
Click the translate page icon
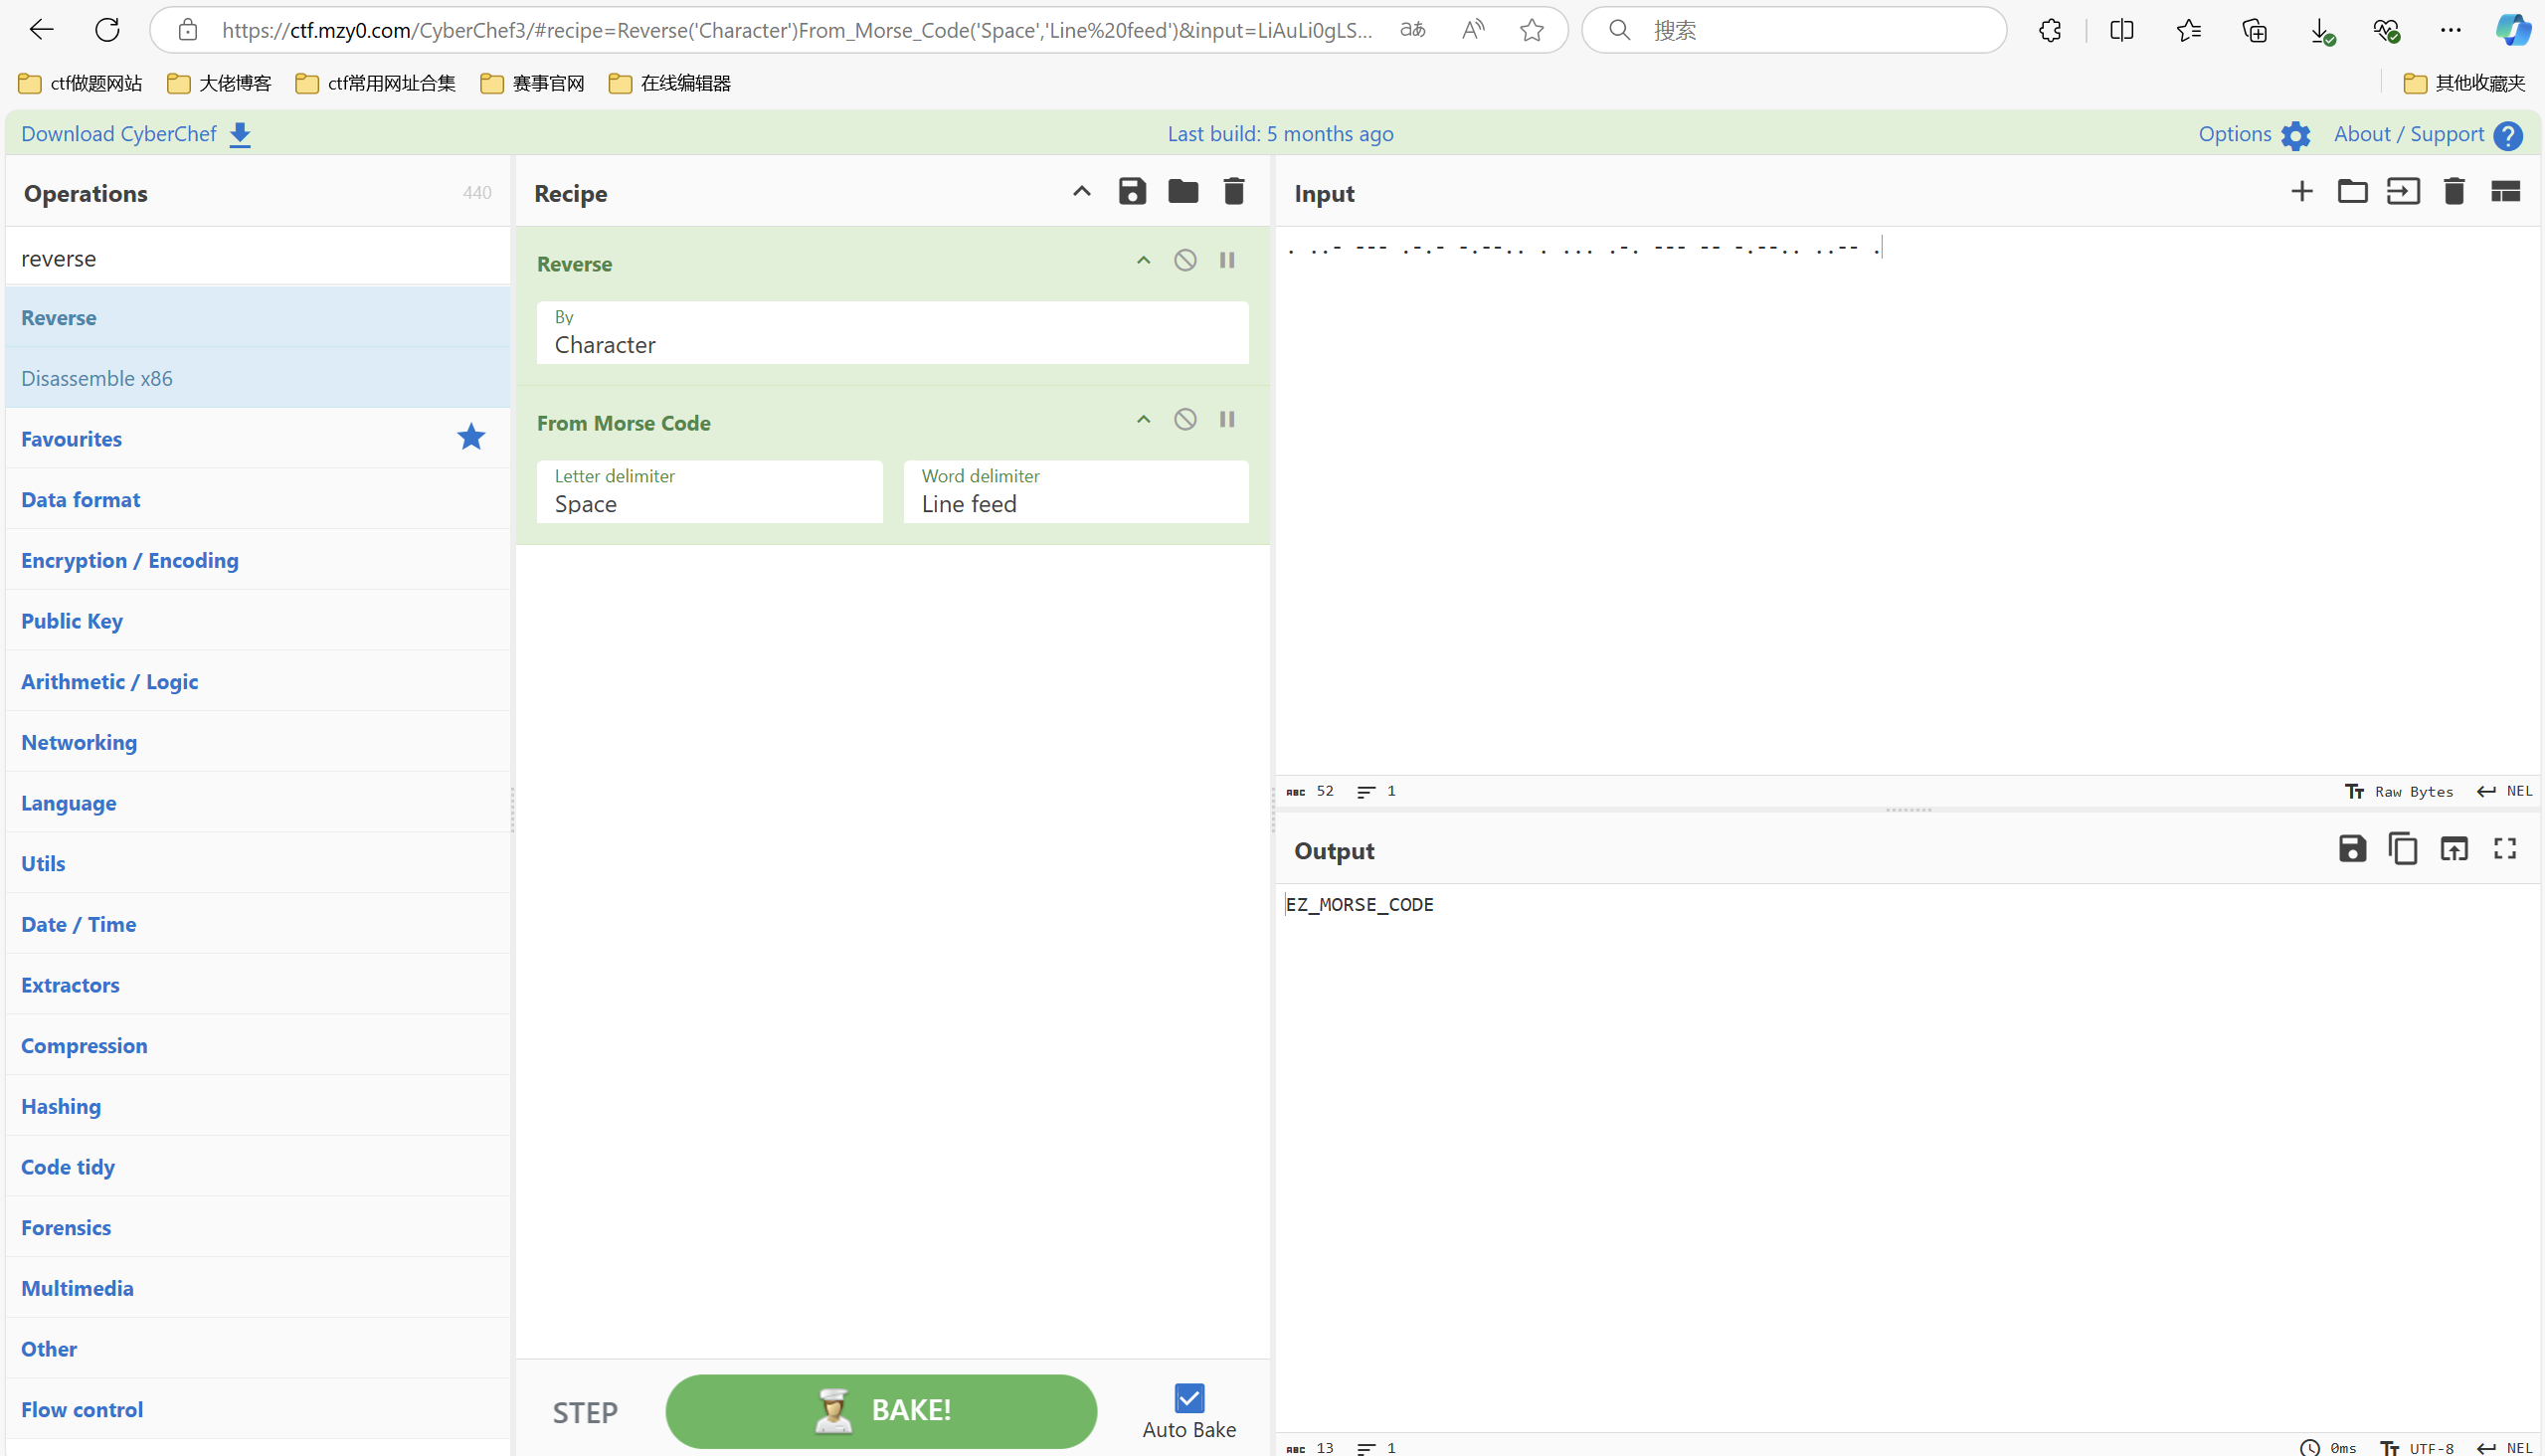[1412, 30]
